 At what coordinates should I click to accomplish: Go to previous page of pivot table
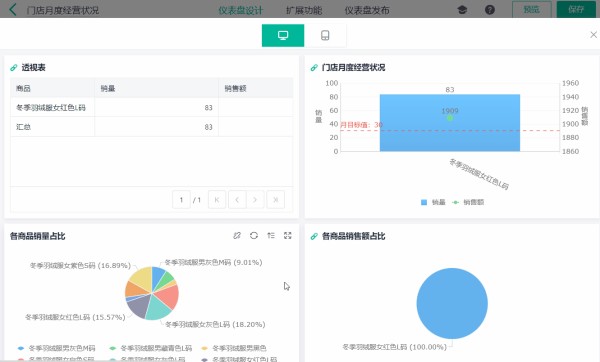coord(237,200)
